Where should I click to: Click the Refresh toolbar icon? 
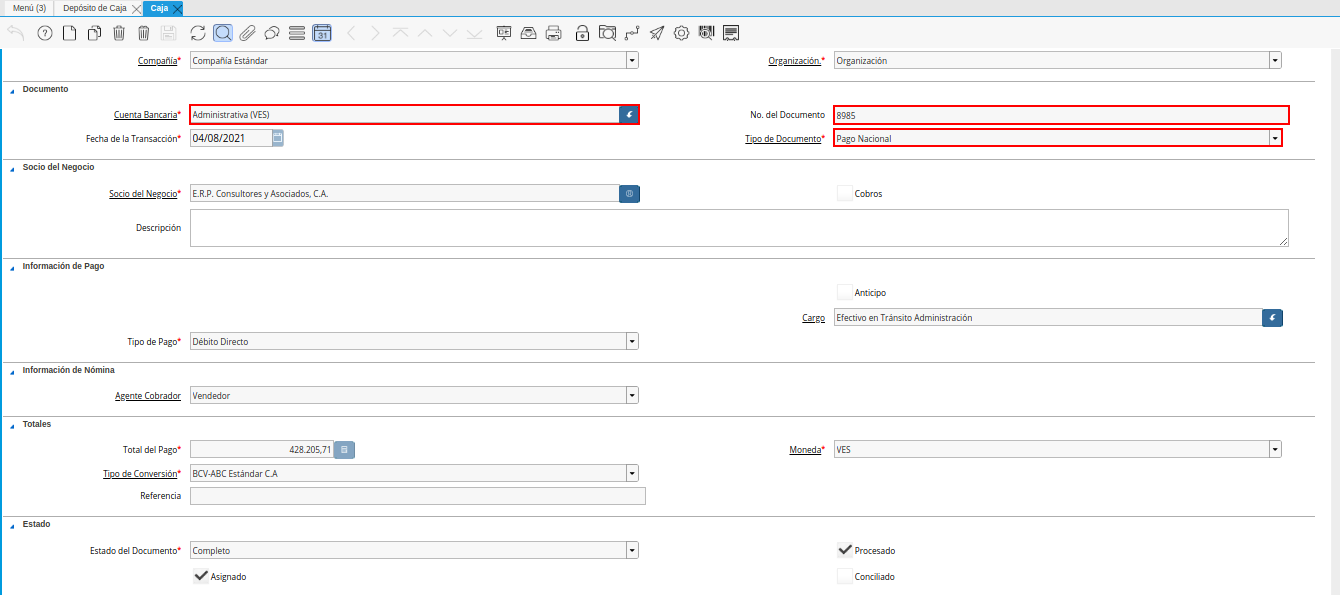pos(198,33)
